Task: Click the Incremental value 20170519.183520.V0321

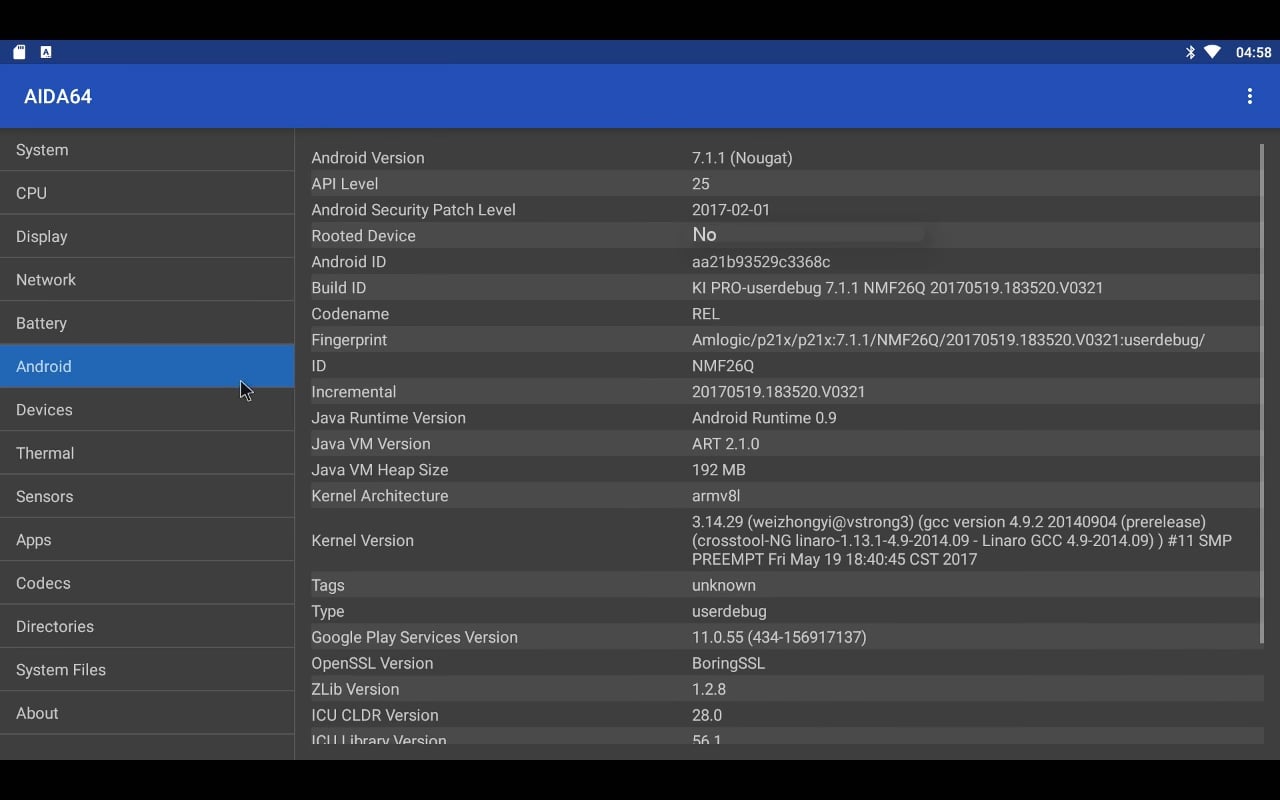Action: (x=779, y=392)
